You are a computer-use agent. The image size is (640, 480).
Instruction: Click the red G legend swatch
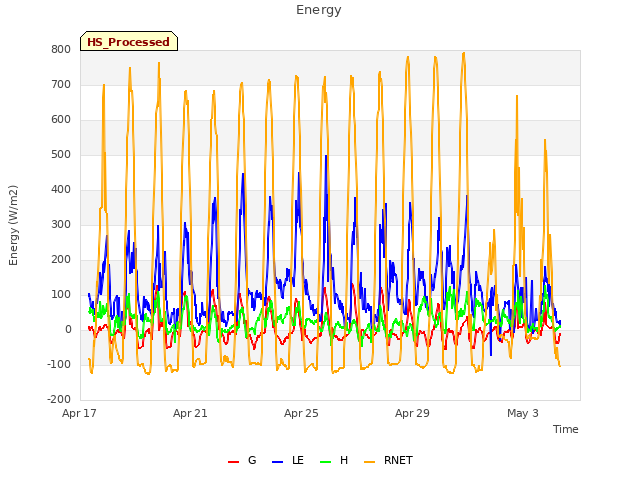(x=233, y=462)
